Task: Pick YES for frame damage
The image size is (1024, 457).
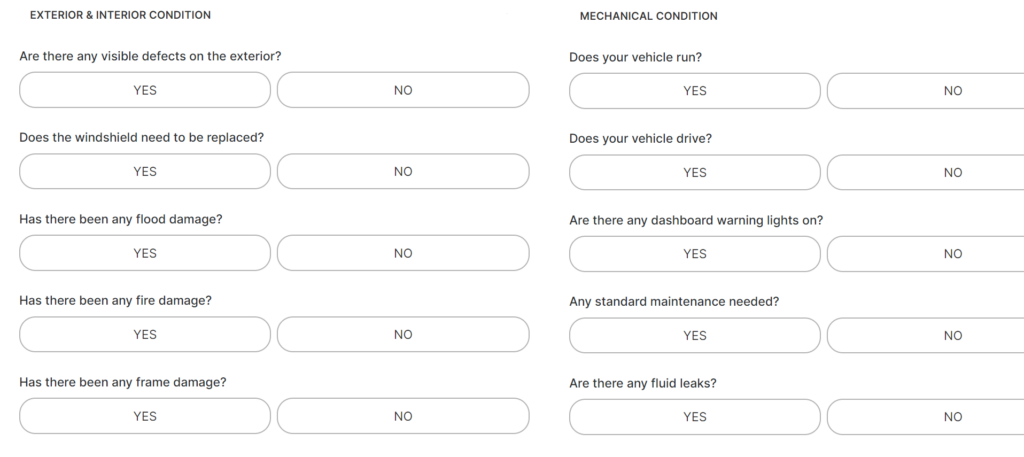Action: coord(145,416)
